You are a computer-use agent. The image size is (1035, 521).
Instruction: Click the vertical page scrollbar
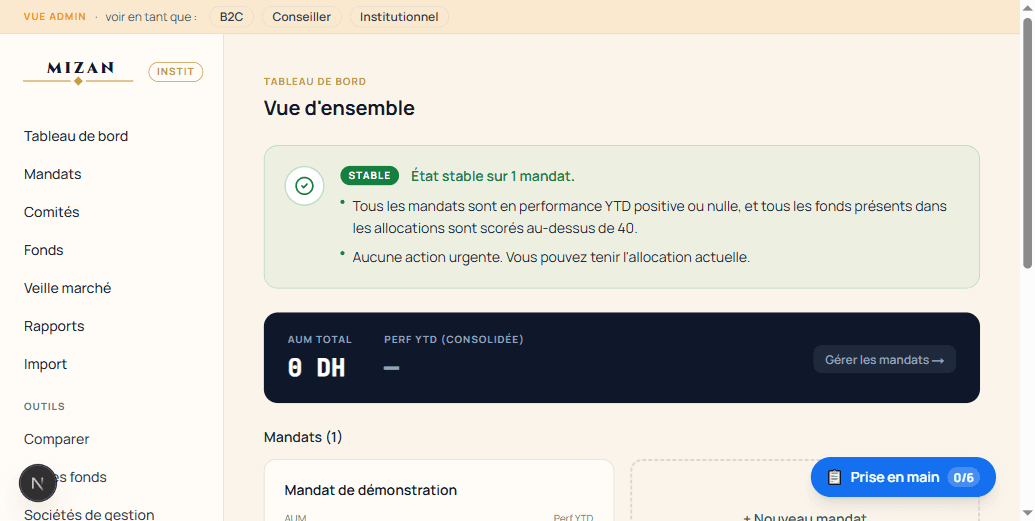(1027, 143)
